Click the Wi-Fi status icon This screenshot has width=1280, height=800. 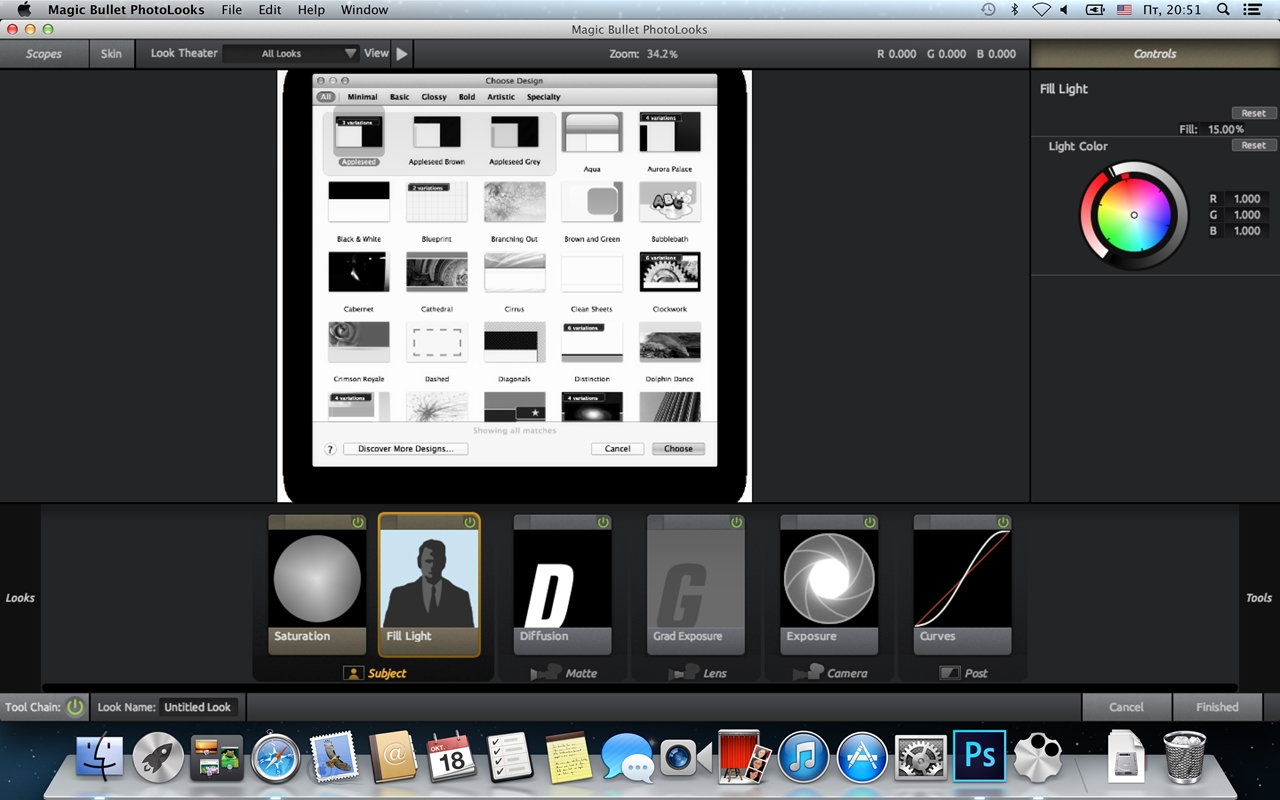click(1041, 10)
